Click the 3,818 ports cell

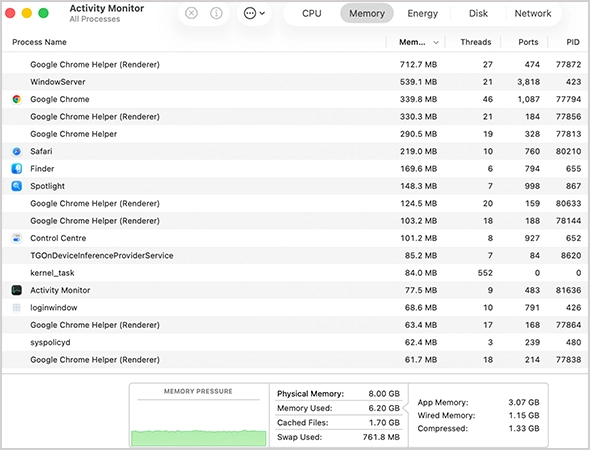point(528,82)
